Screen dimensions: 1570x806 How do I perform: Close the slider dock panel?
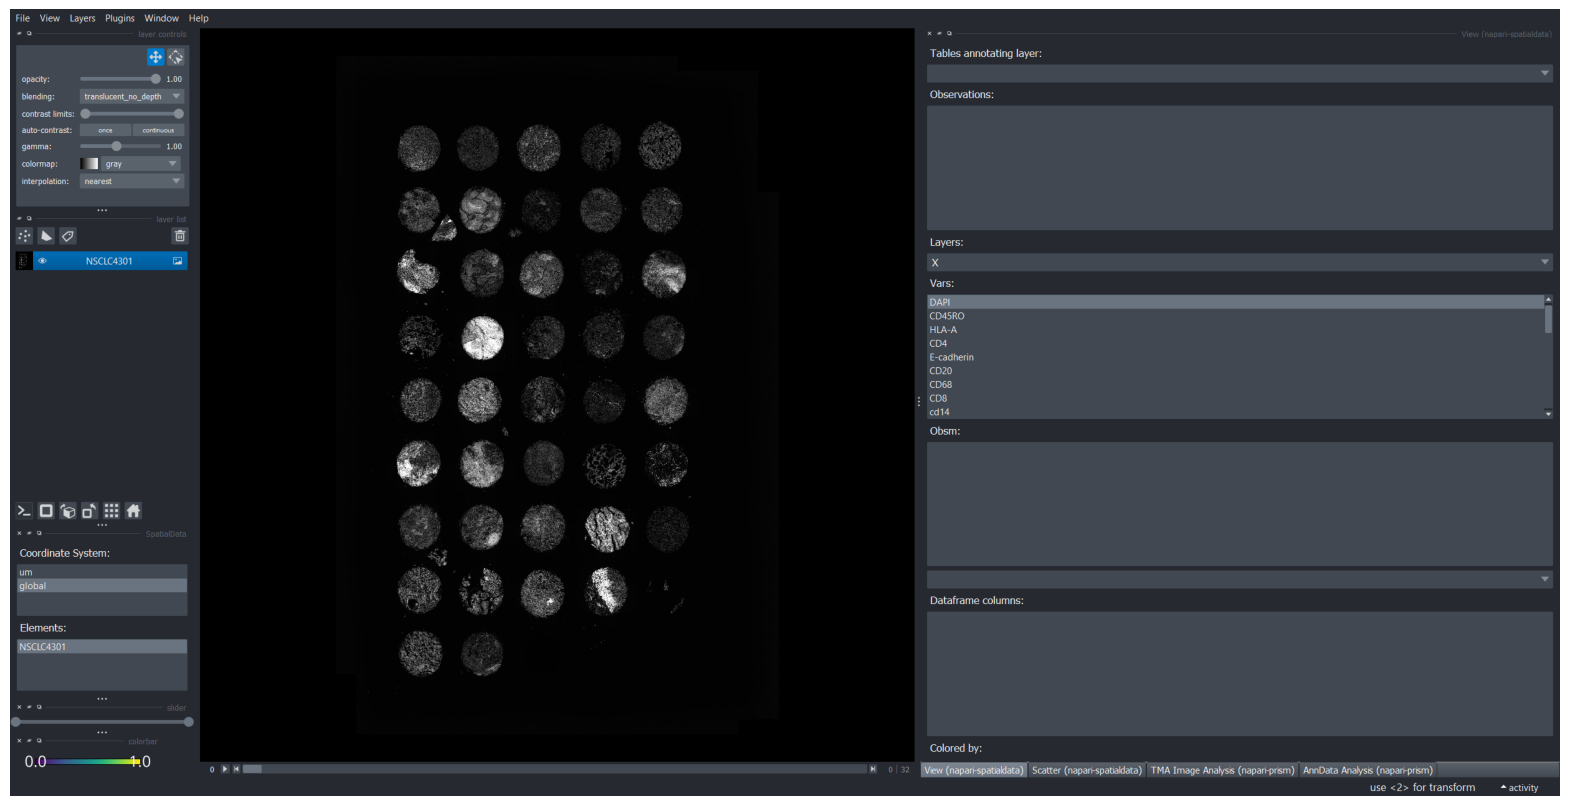pos(19,707)
